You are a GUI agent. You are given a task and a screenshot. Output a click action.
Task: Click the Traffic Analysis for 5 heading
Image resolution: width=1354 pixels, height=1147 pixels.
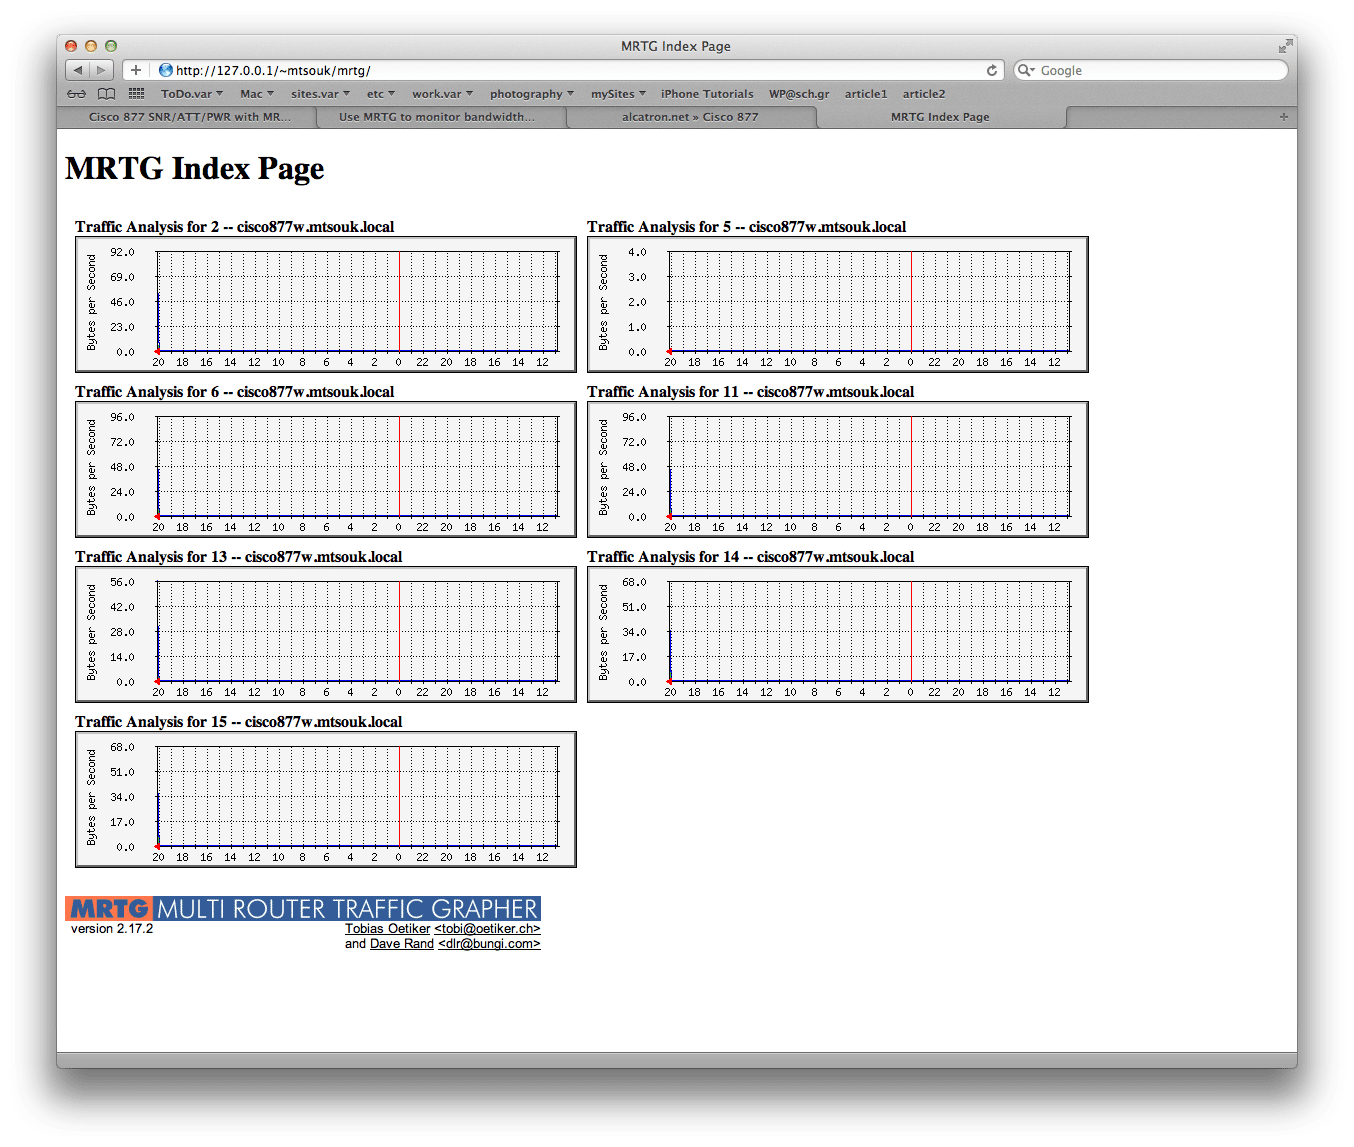coord(747,227)
